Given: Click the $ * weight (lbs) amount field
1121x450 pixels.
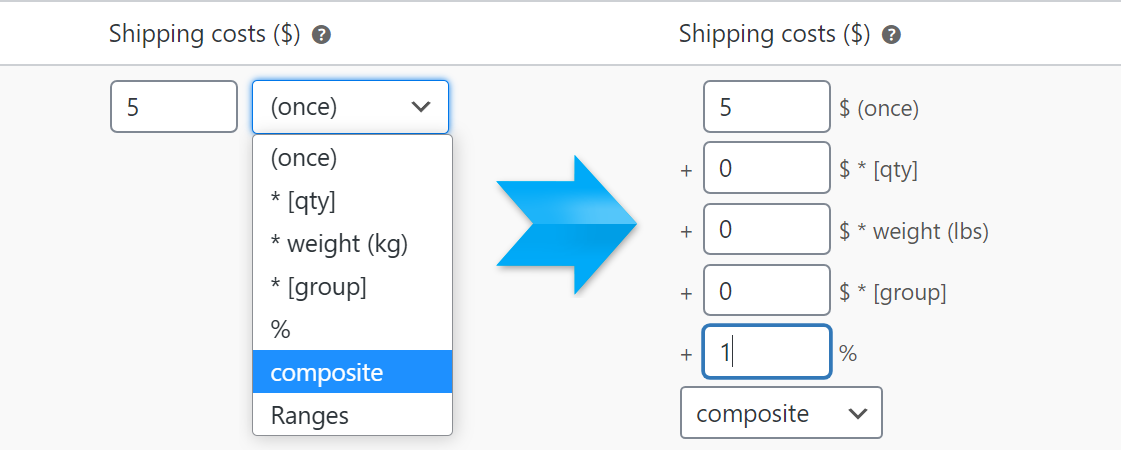Looking at the screenshot, I should (x=766, y=230).
